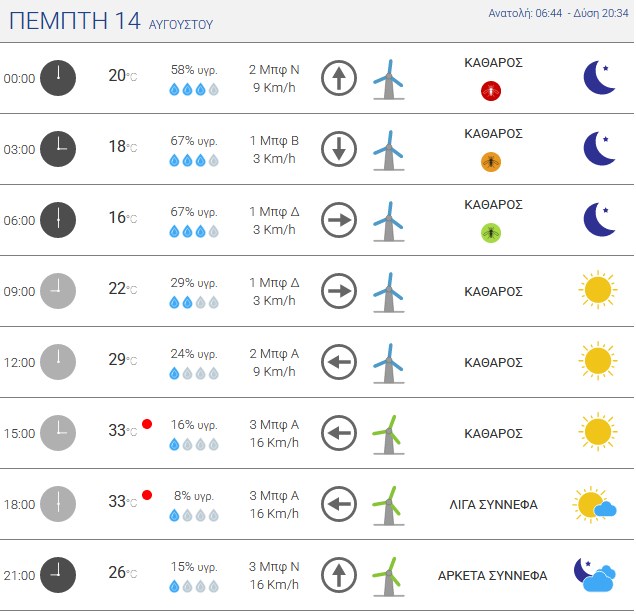Click the blue wind turbine icon at 09:00

(388, 292)
